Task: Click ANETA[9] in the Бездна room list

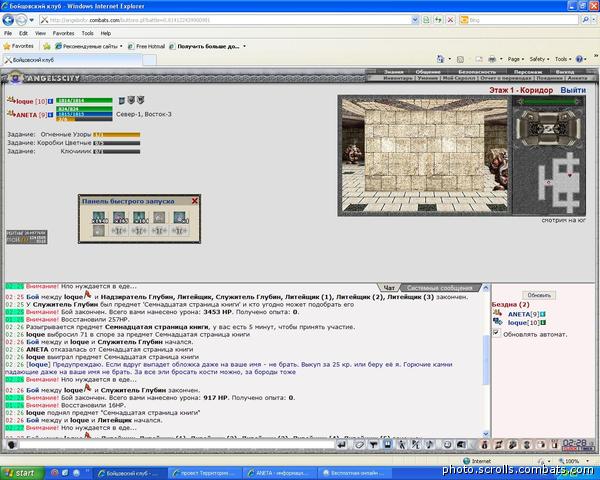Action: tap(523, 314)
